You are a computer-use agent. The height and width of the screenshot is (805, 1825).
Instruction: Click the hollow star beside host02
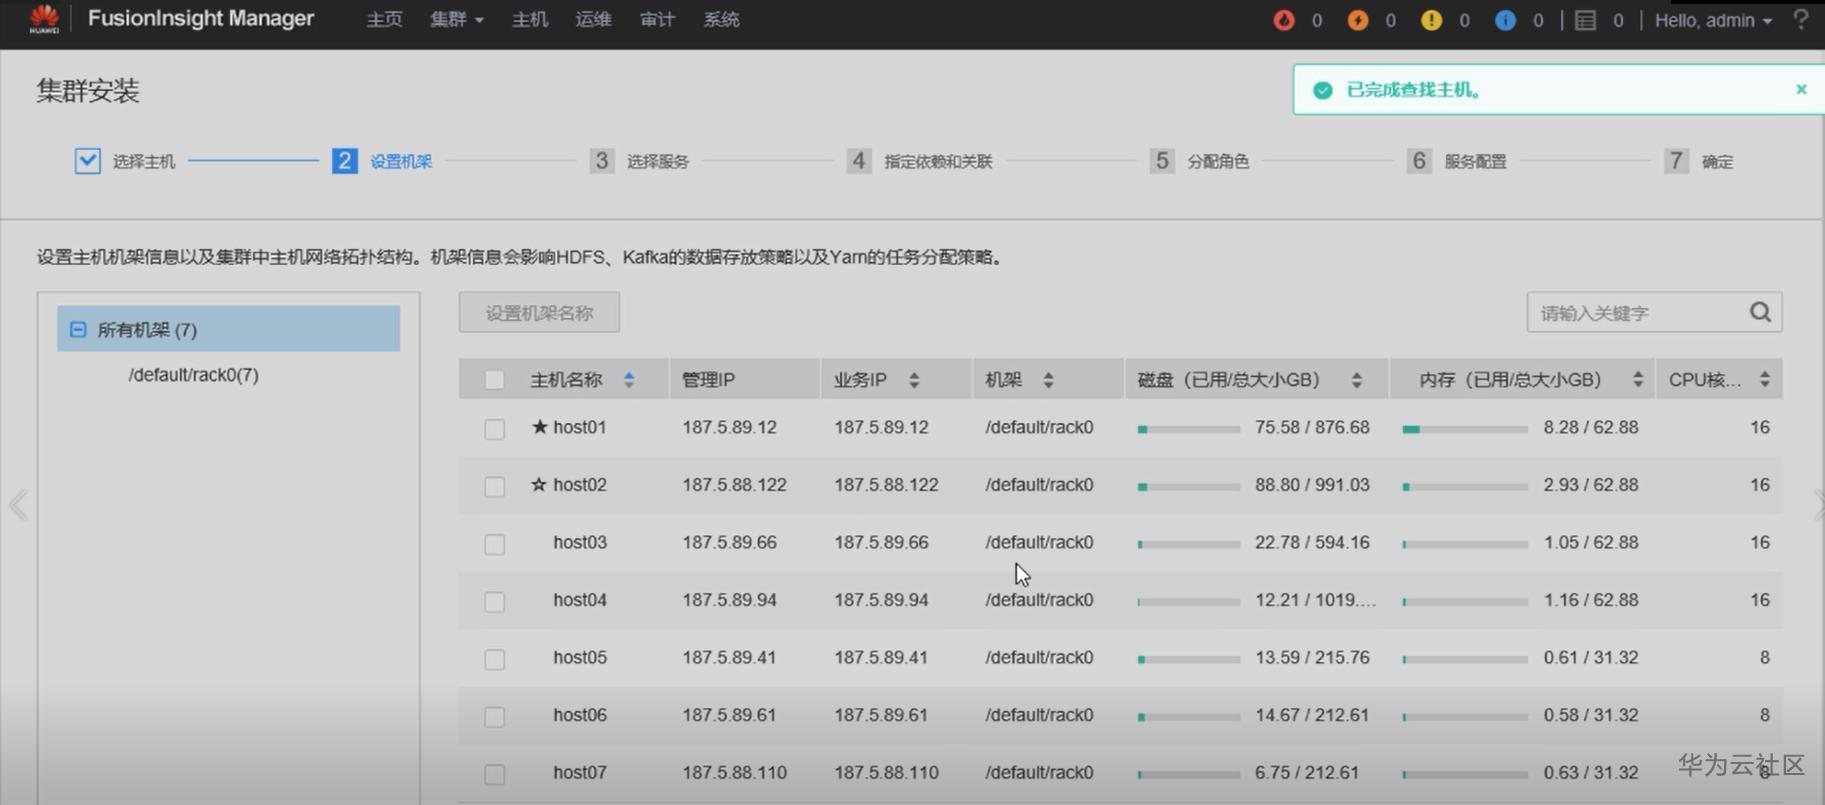[539, 485]
